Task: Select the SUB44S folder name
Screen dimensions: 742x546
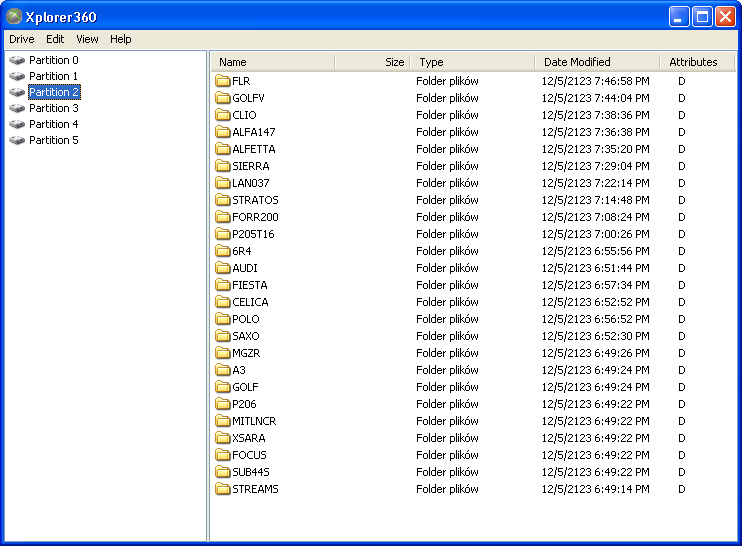Action: [251, 473]
